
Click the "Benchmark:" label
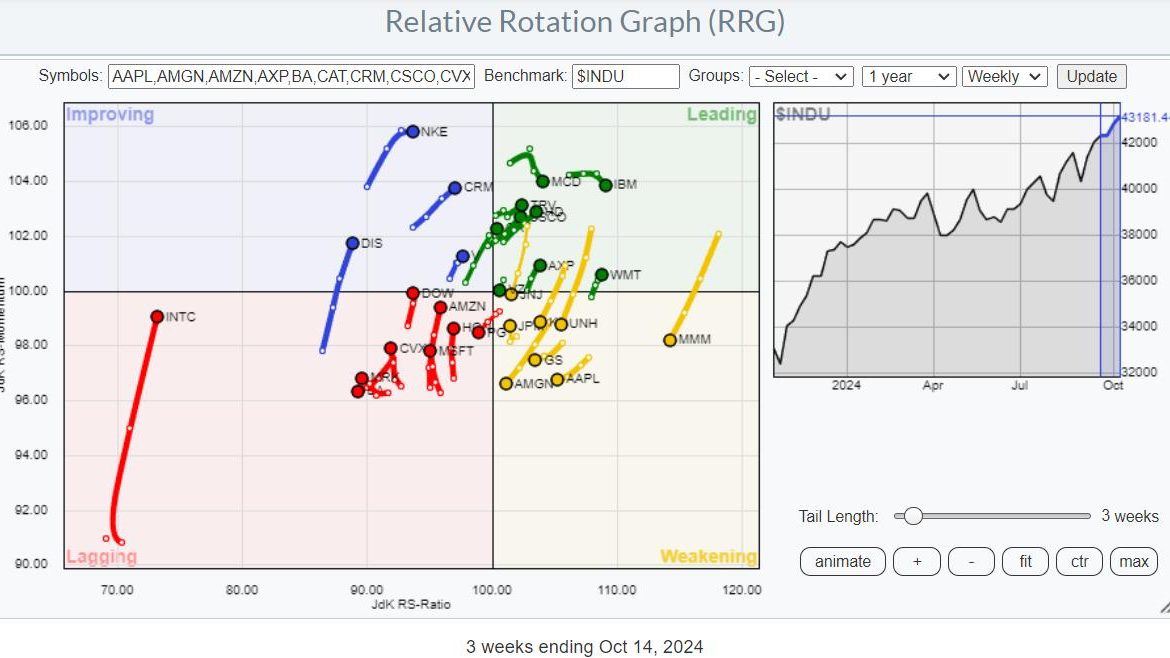(x=525, y=76)
